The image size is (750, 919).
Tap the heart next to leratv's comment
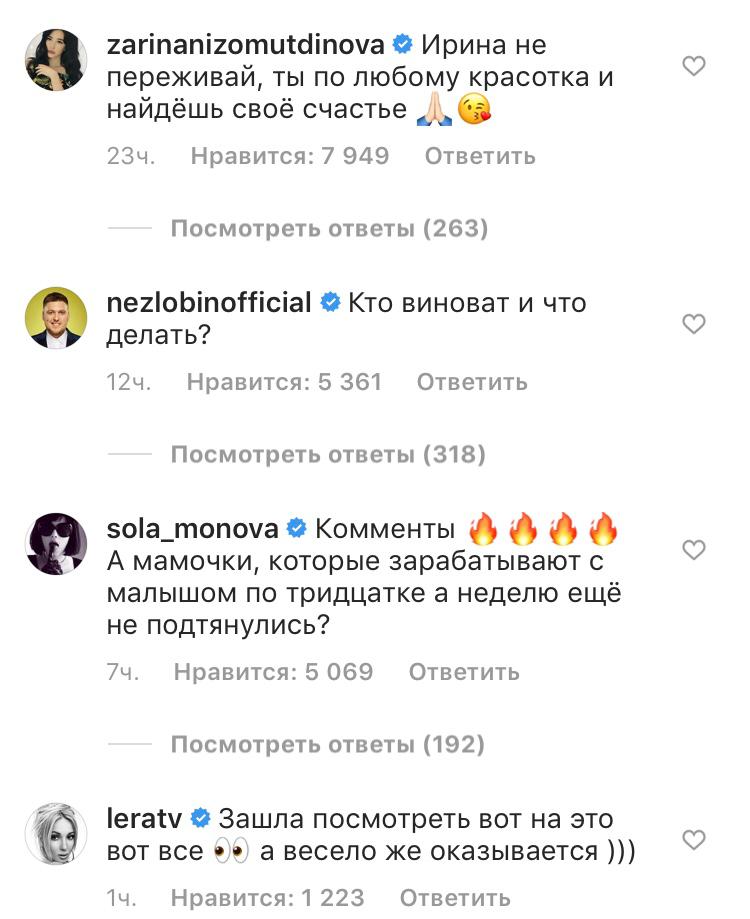[x=693, y=838]
